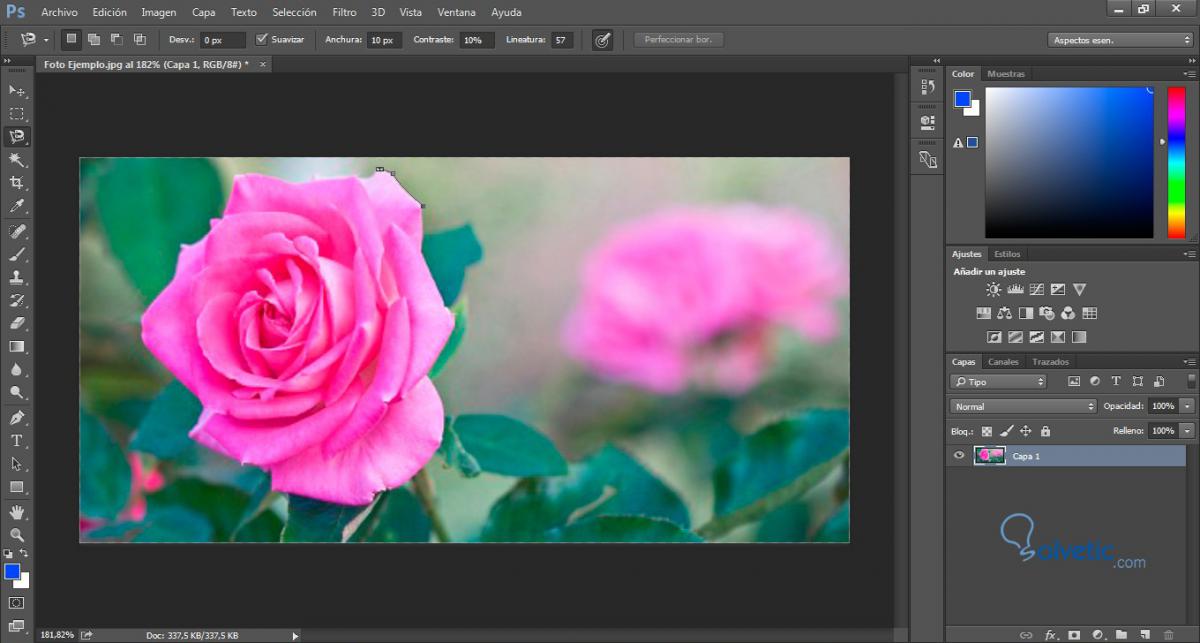
Task: Click the Perfeccionar borde button
Action: [678, 40]
